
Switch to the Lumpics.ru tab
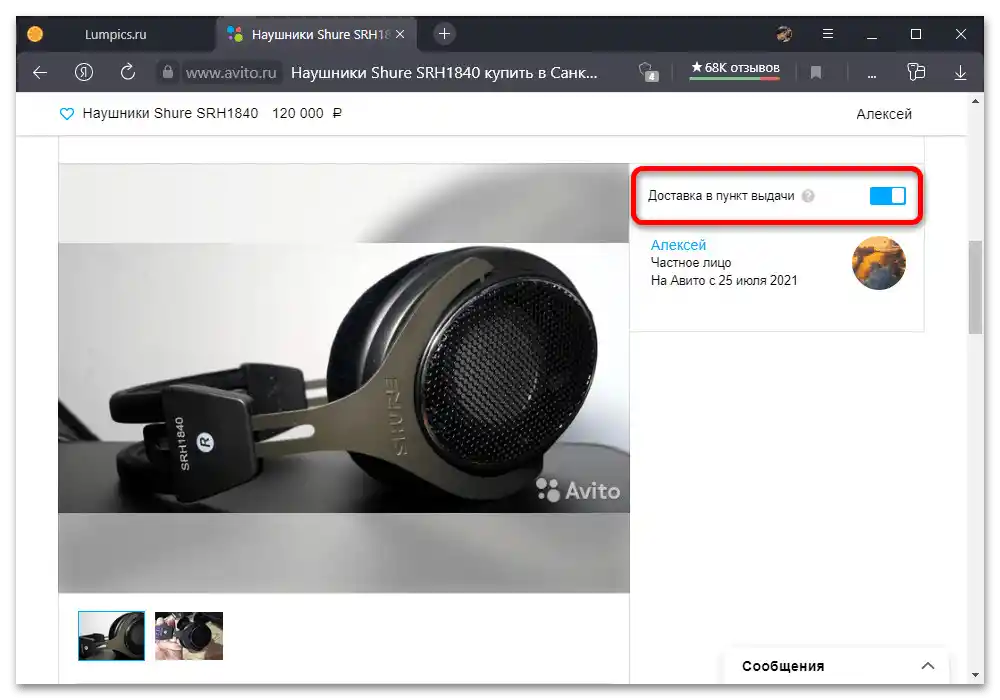pos(115,34)
